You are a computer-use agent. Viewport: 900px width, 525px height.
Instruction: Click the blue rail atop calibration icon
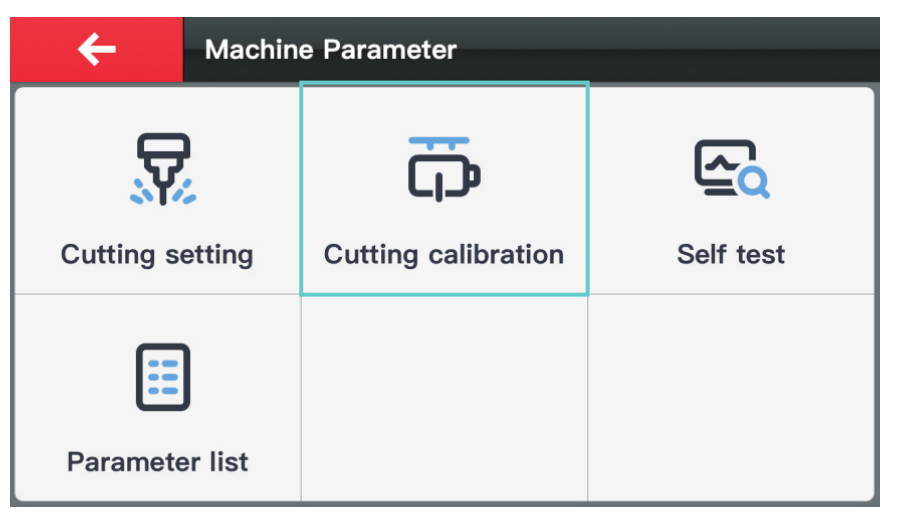[439, 142]
